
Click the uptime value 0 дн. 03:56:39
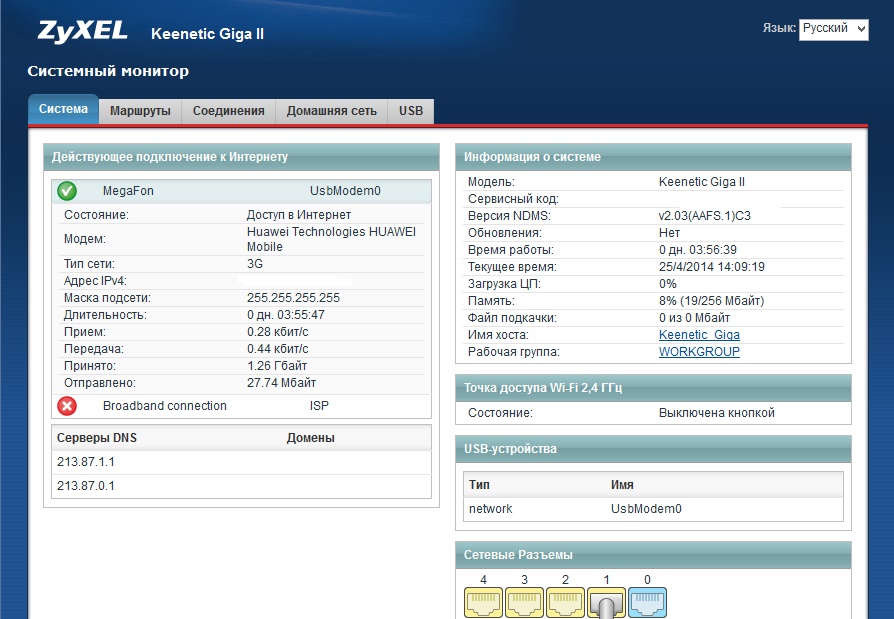[x=698, y=250]
